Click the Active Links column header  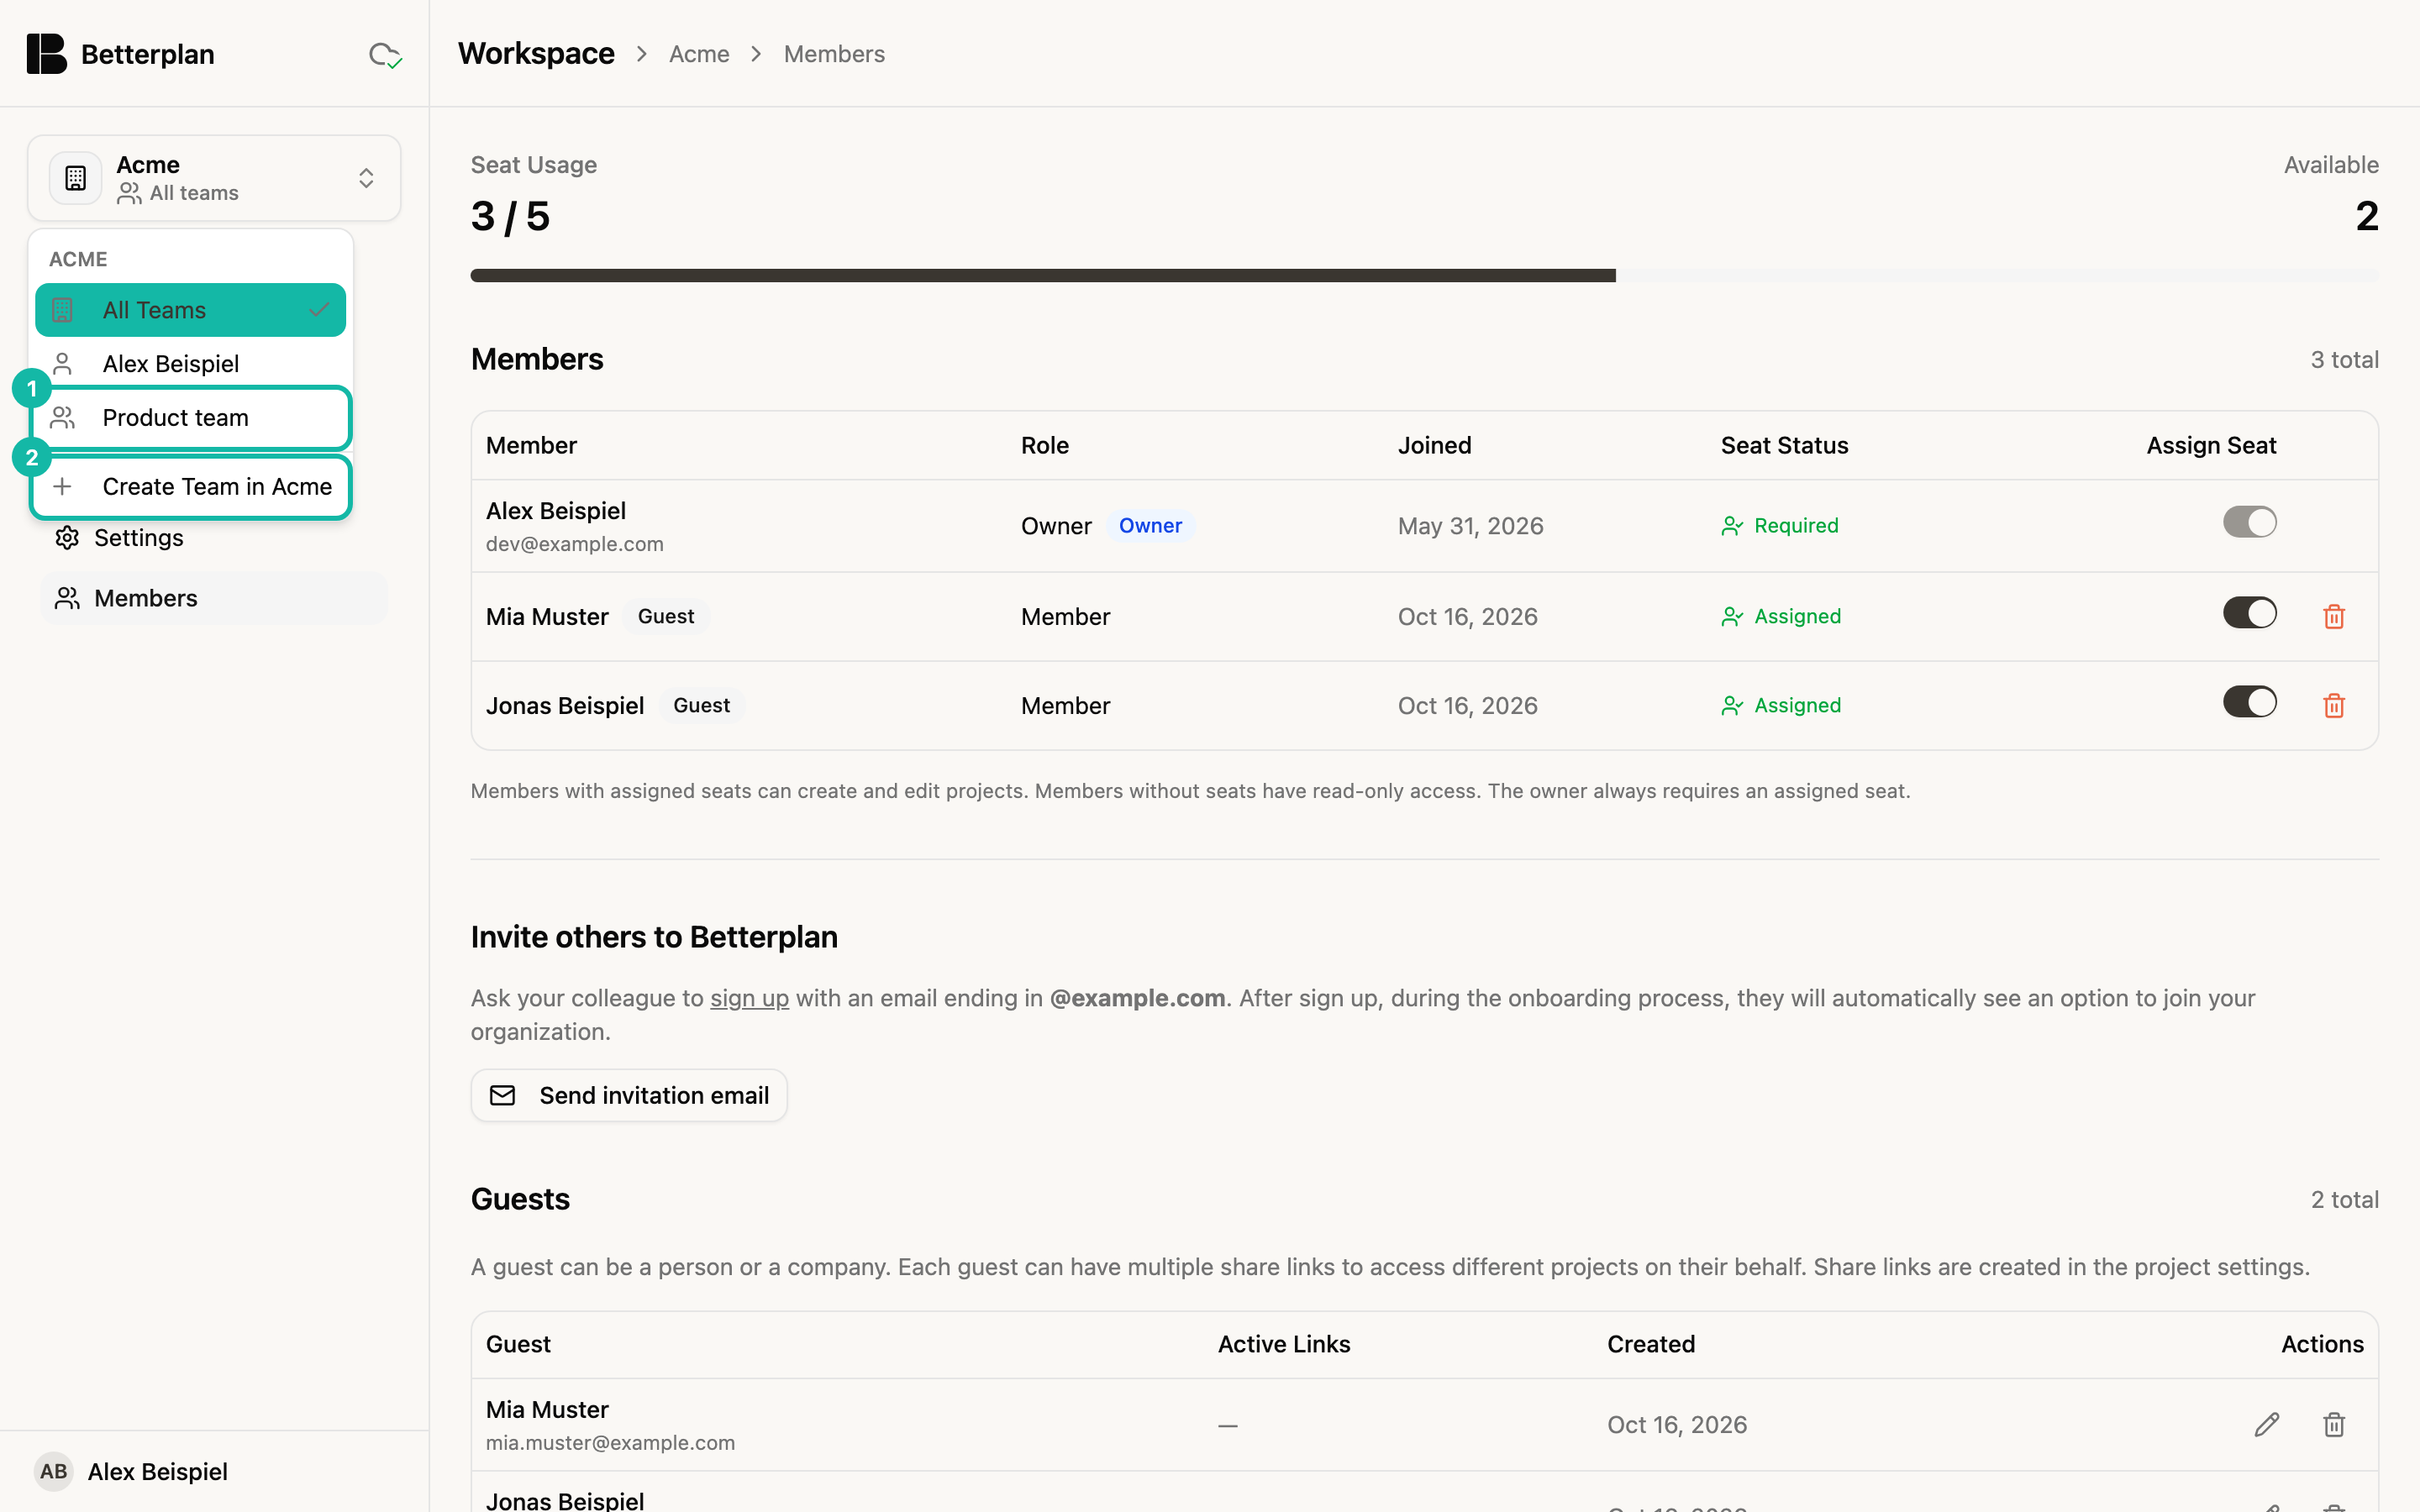click(1284, 1344)
